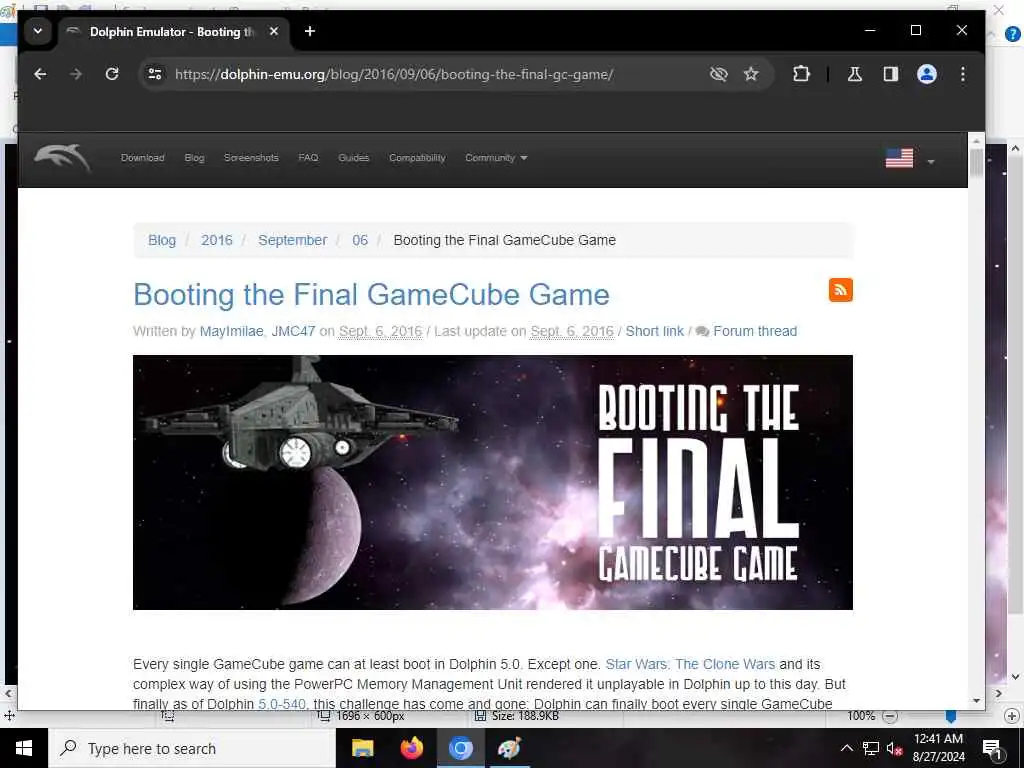Toggle the browser side panel icon

click(x=891, y=74)
